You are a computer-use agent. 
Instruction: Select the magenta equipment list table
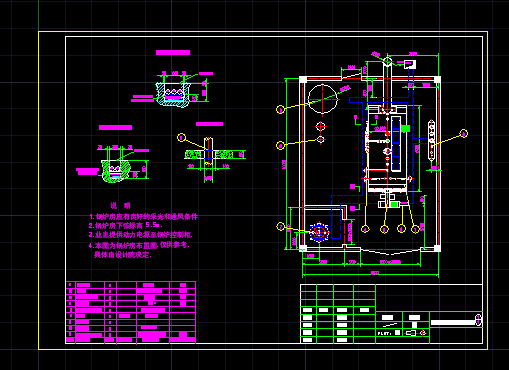click(131, 312)
